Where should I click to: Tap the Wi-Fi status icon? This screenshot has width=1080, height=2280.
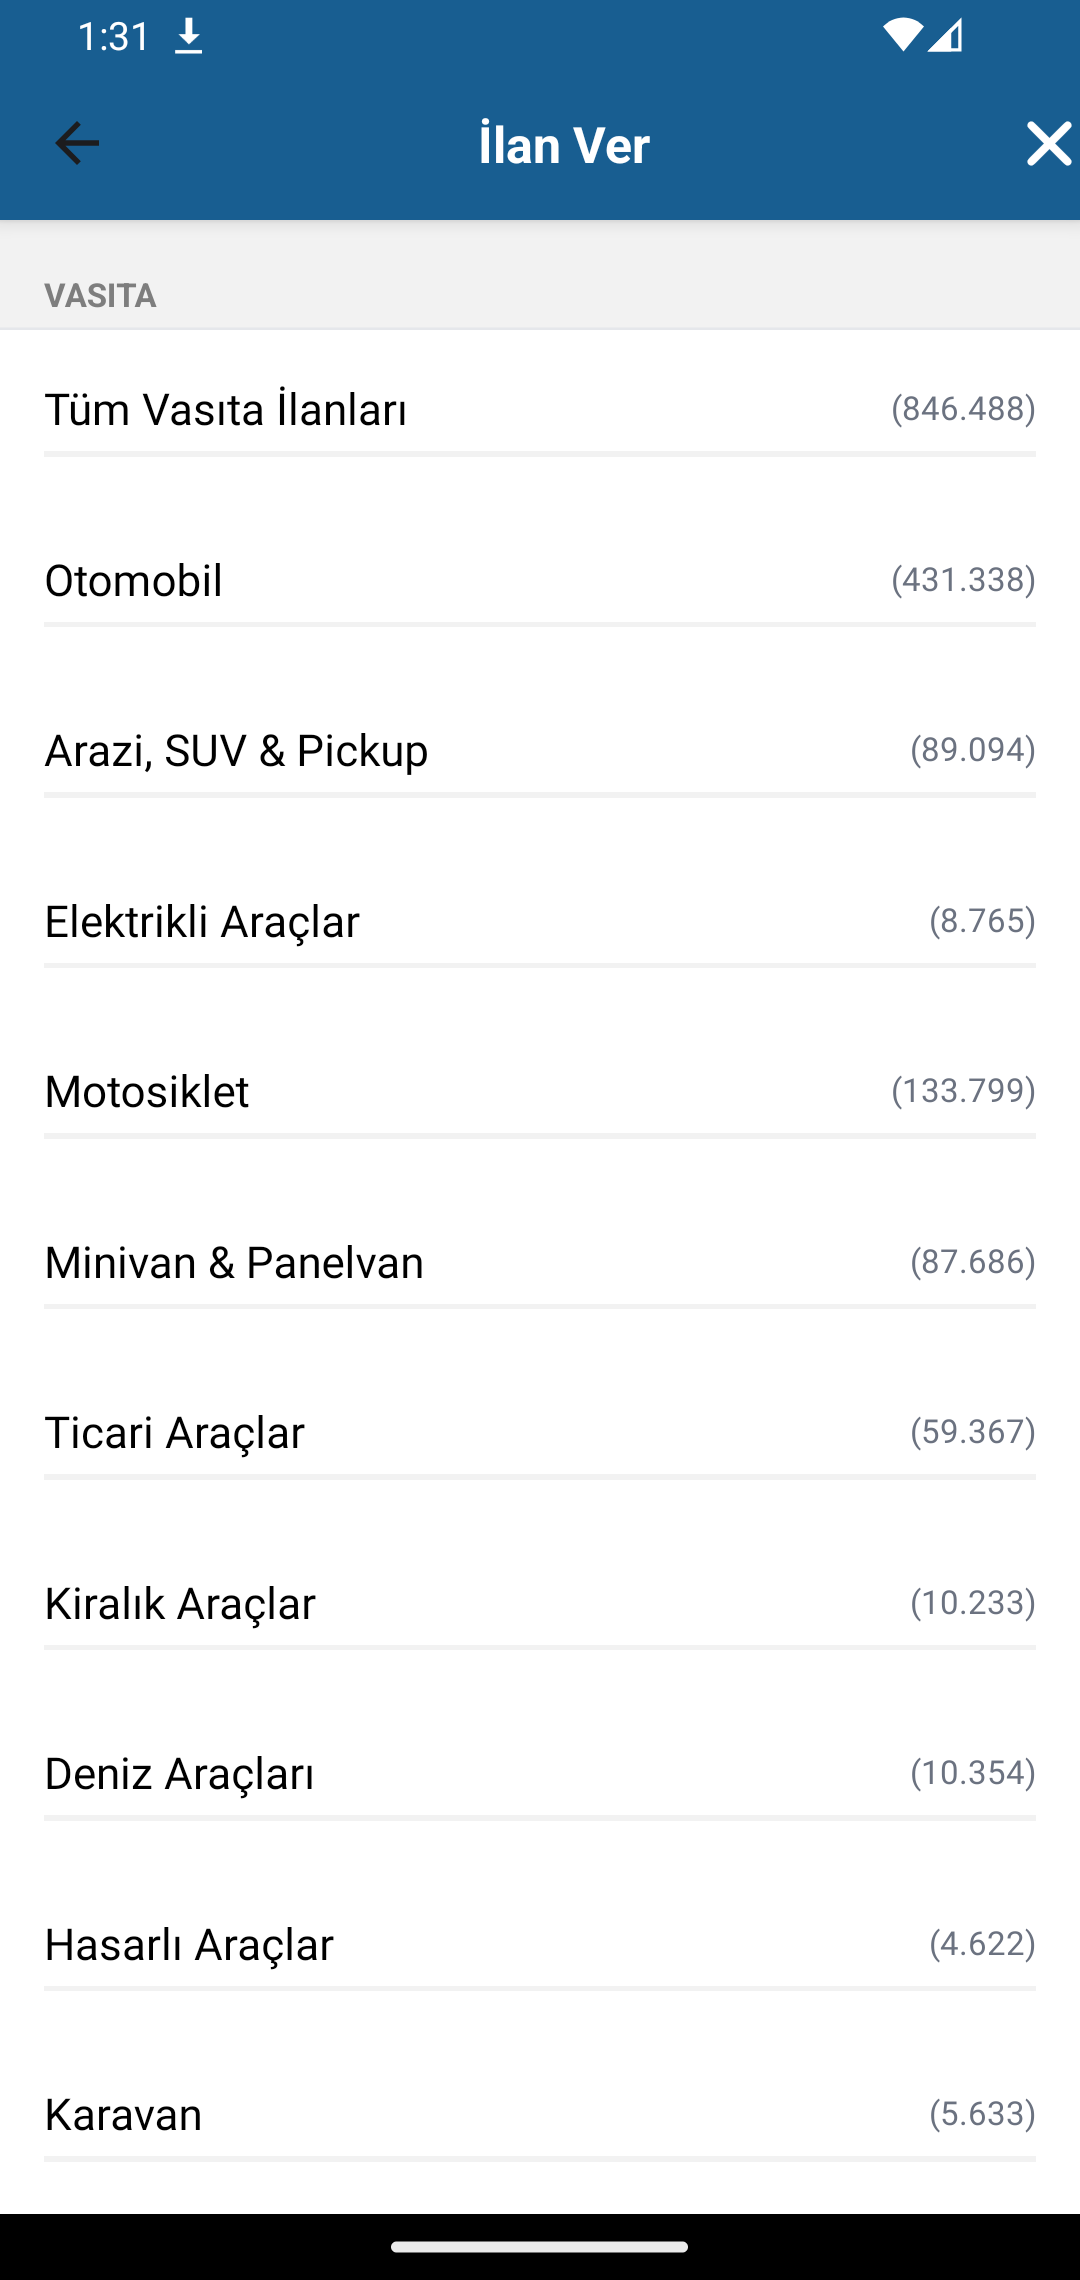point(902,36)
